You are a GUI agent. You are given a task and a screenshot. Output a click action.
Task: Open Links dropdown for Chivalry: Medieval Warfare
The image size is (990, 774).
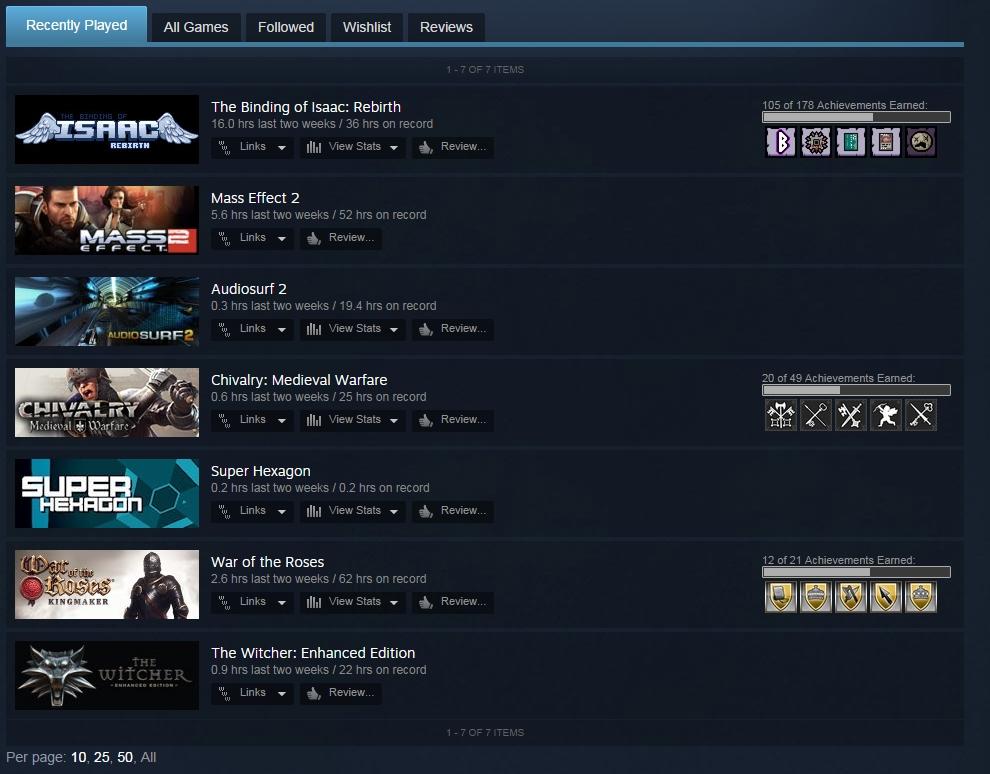[252, 420]
